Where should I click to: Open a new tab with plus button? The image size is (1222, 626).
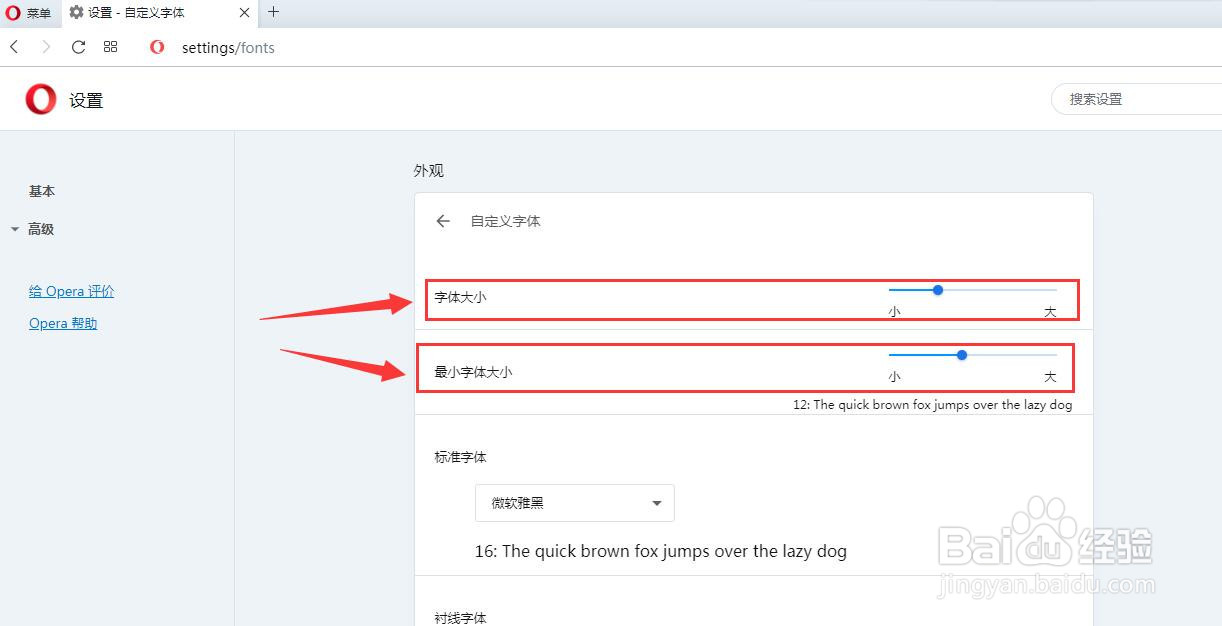coord(274,12)
